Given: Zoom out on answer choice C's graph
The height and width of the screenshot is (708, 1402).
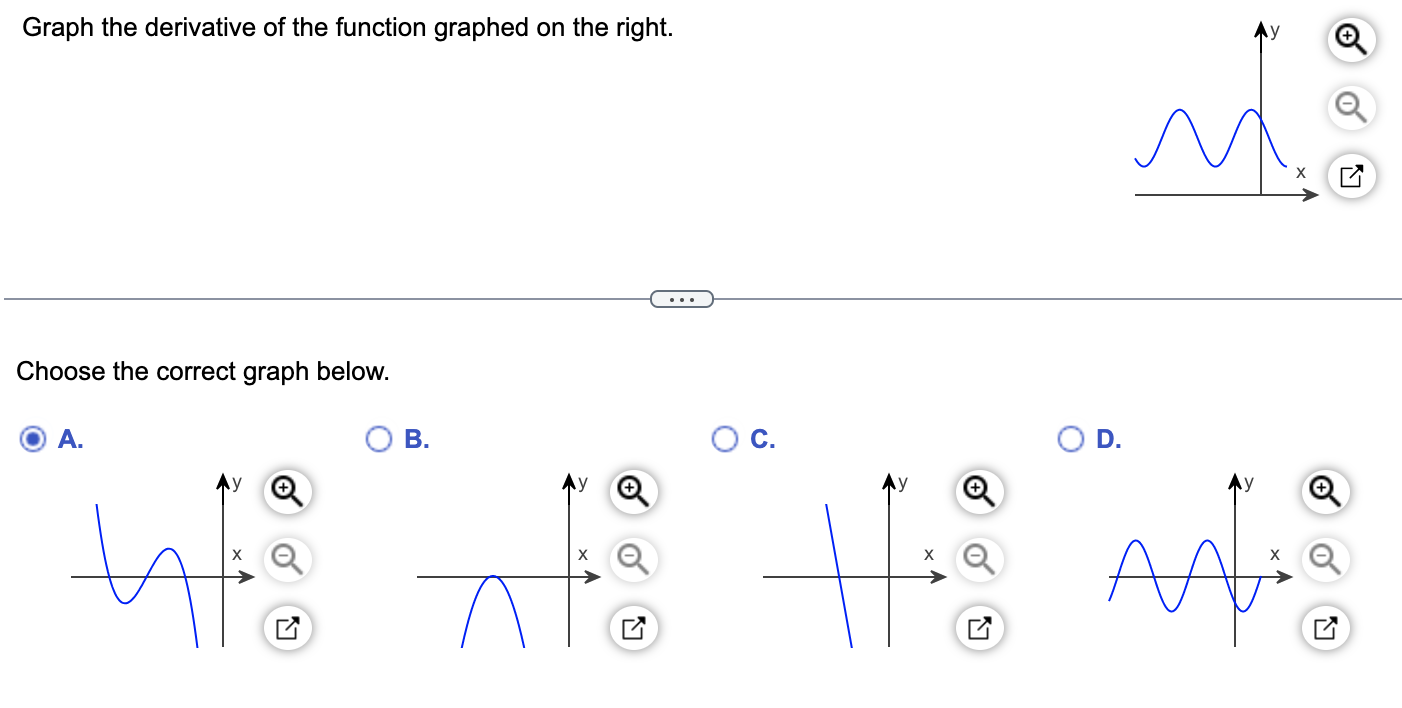Looking at the screenshot, I should [977, 560].
